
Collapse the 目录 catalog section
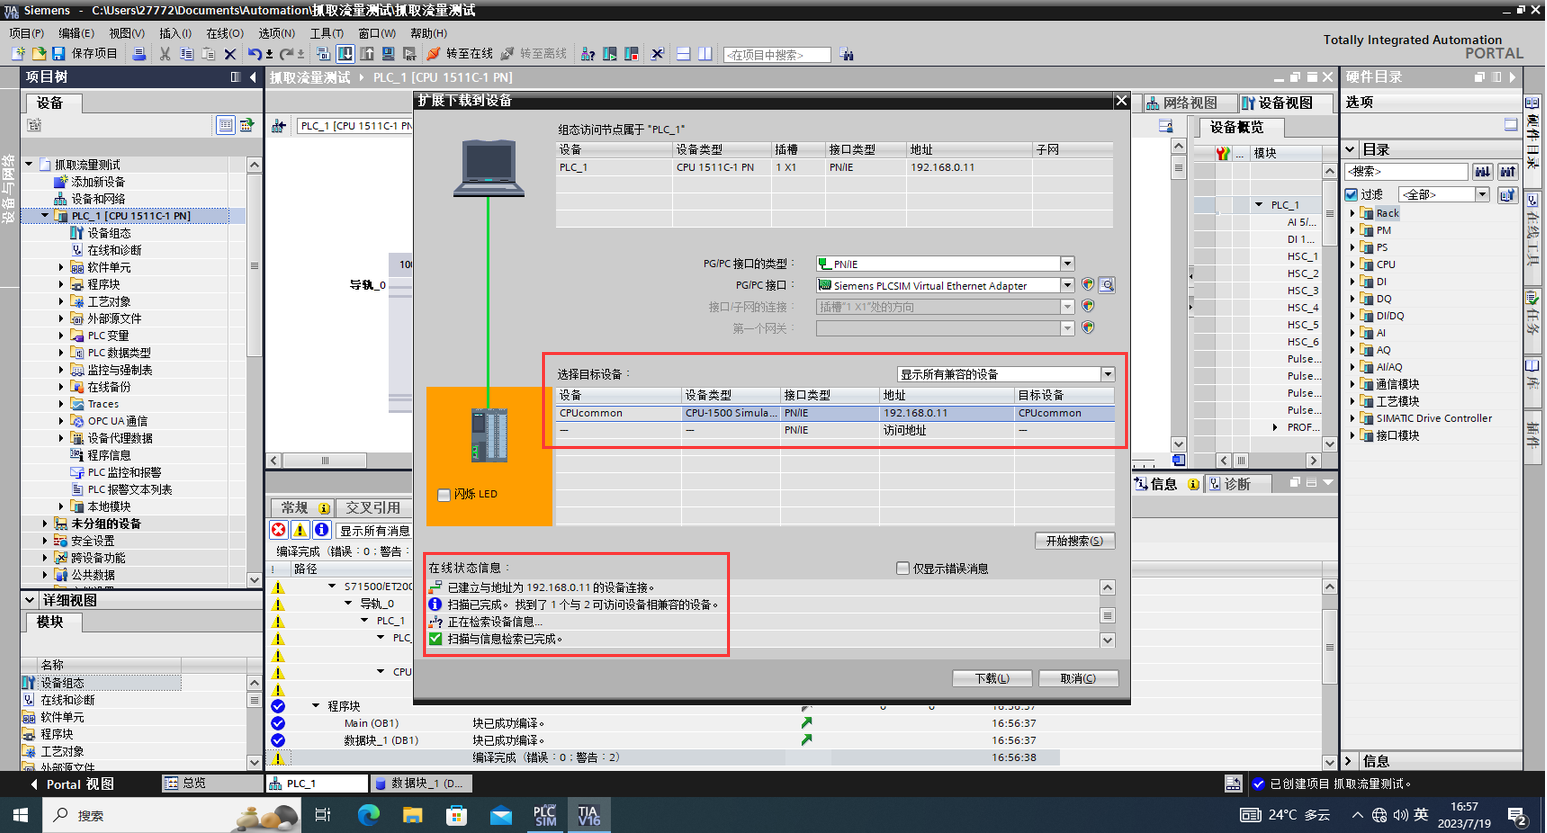(x=1350, y=149)
